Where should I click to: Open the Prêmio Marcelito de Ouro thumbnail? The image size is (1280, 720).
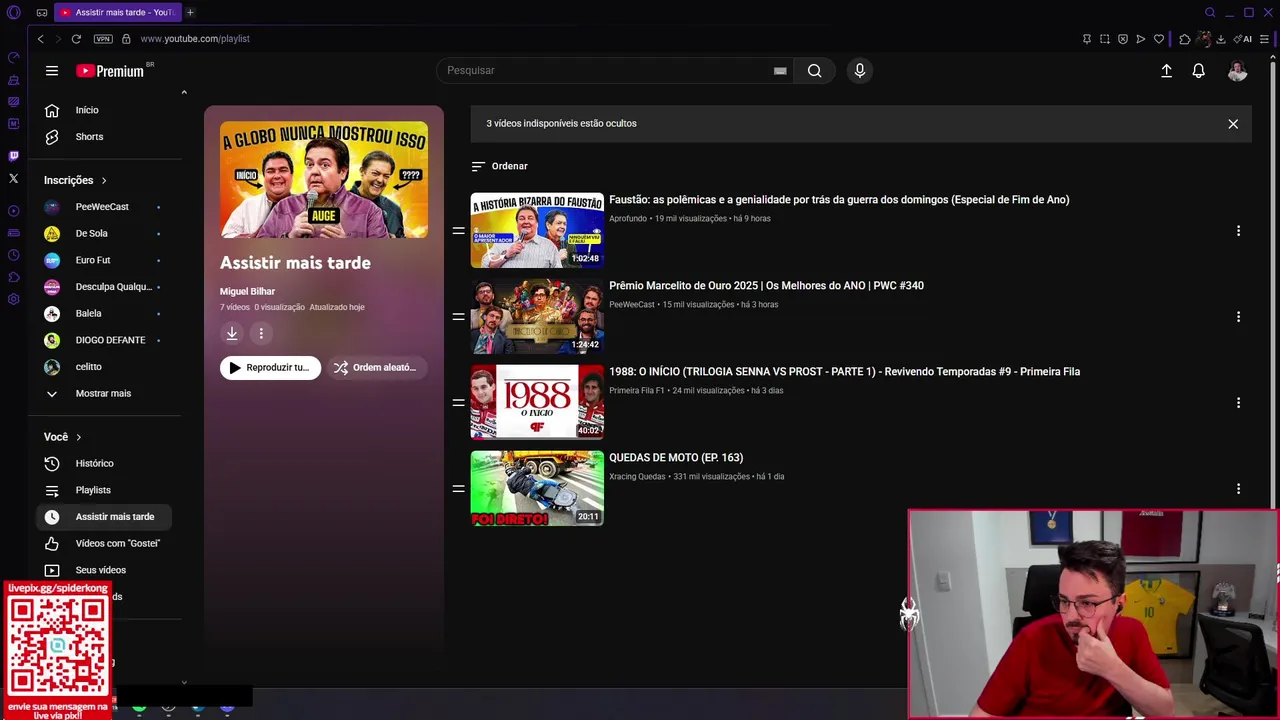[x=537, y=316]
